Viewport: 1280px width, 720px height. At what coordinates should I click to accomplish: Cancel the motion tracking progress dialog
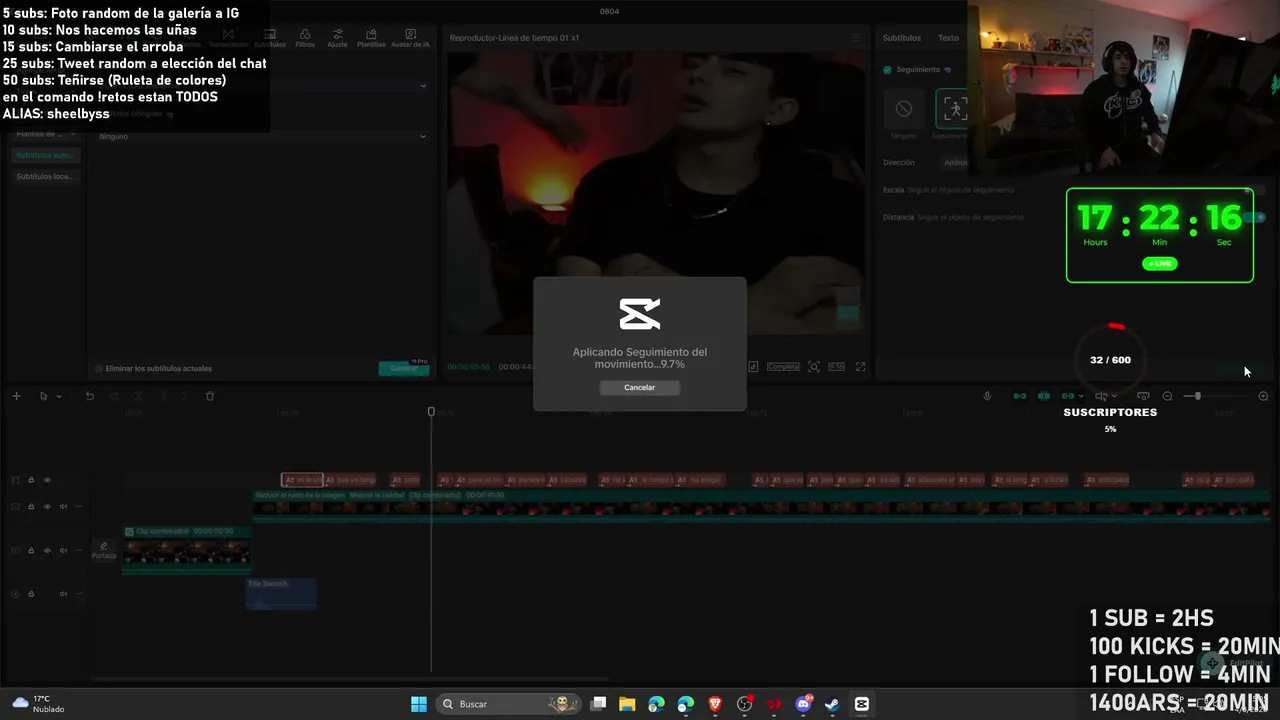(639, 388)
